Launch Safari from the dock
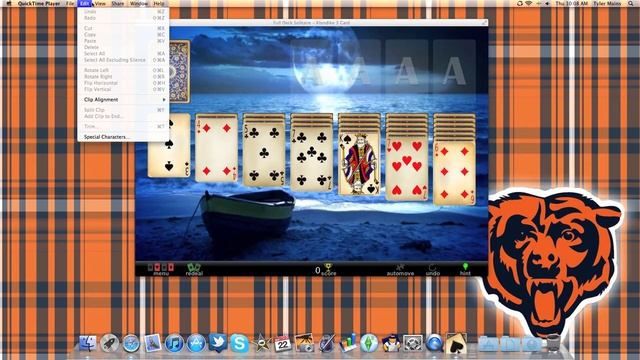This screenshot has height=360, width=640. 131,343
